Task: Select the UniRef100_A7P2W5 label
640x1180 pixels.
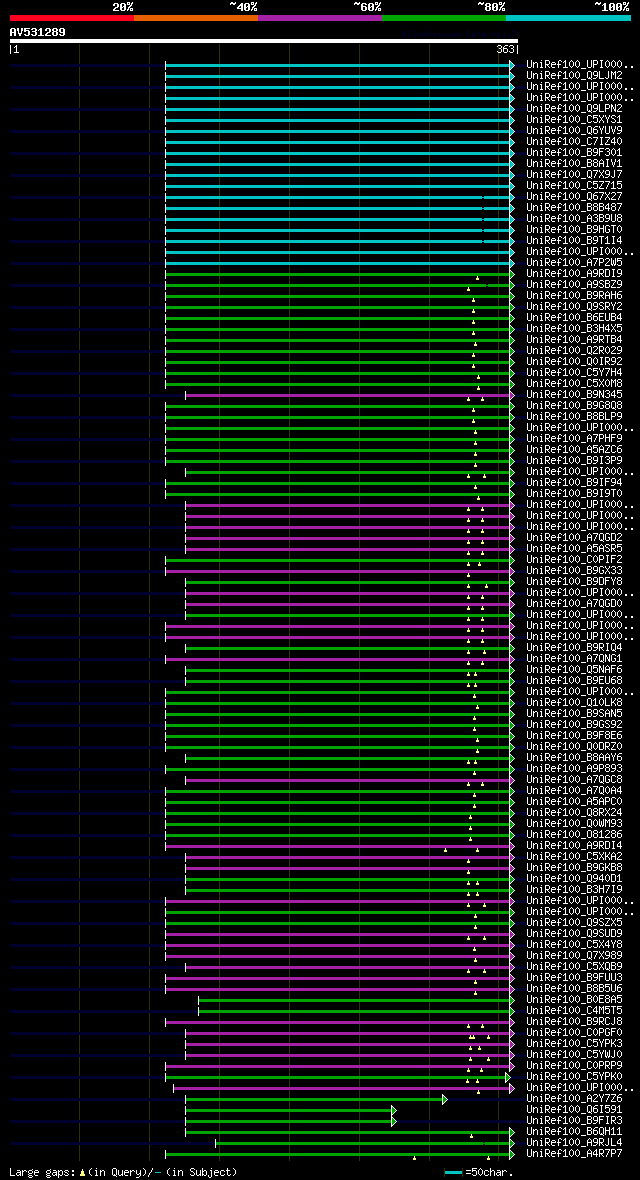Action: (x=574, y=263)
